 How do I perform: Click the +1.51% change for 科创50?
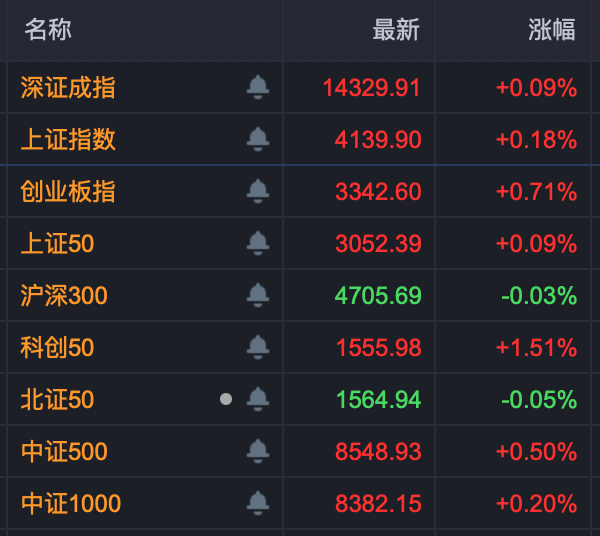coord(536,348)
